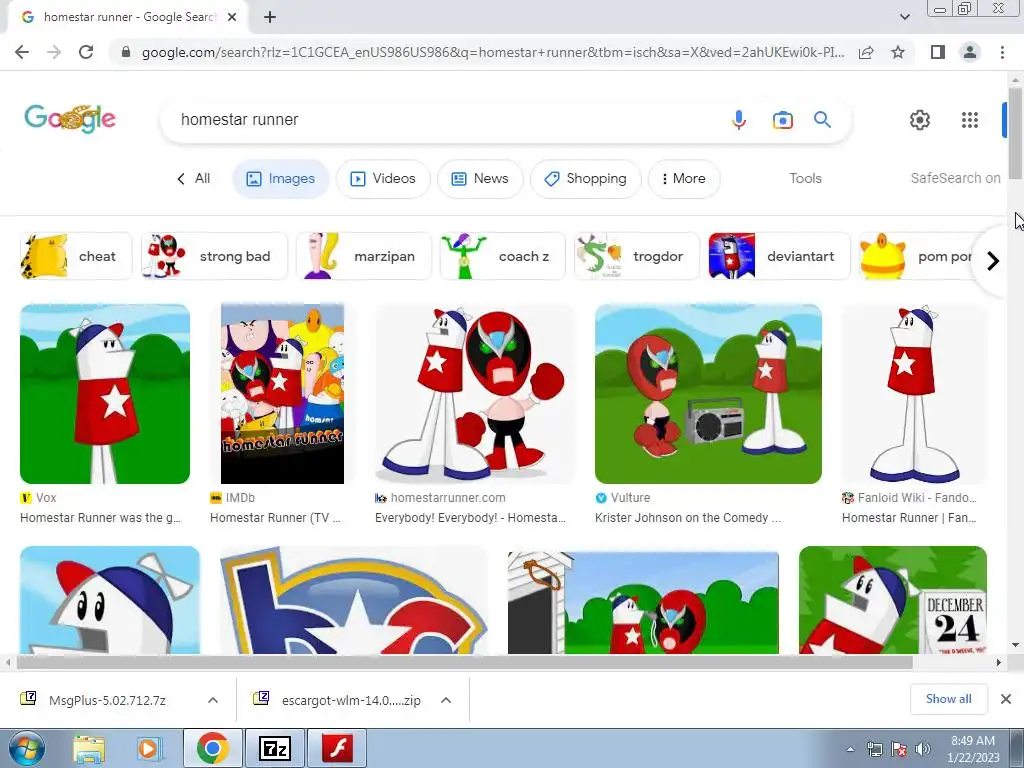Open the Tools filter options
1024x768 pixels.
point(805,178)
